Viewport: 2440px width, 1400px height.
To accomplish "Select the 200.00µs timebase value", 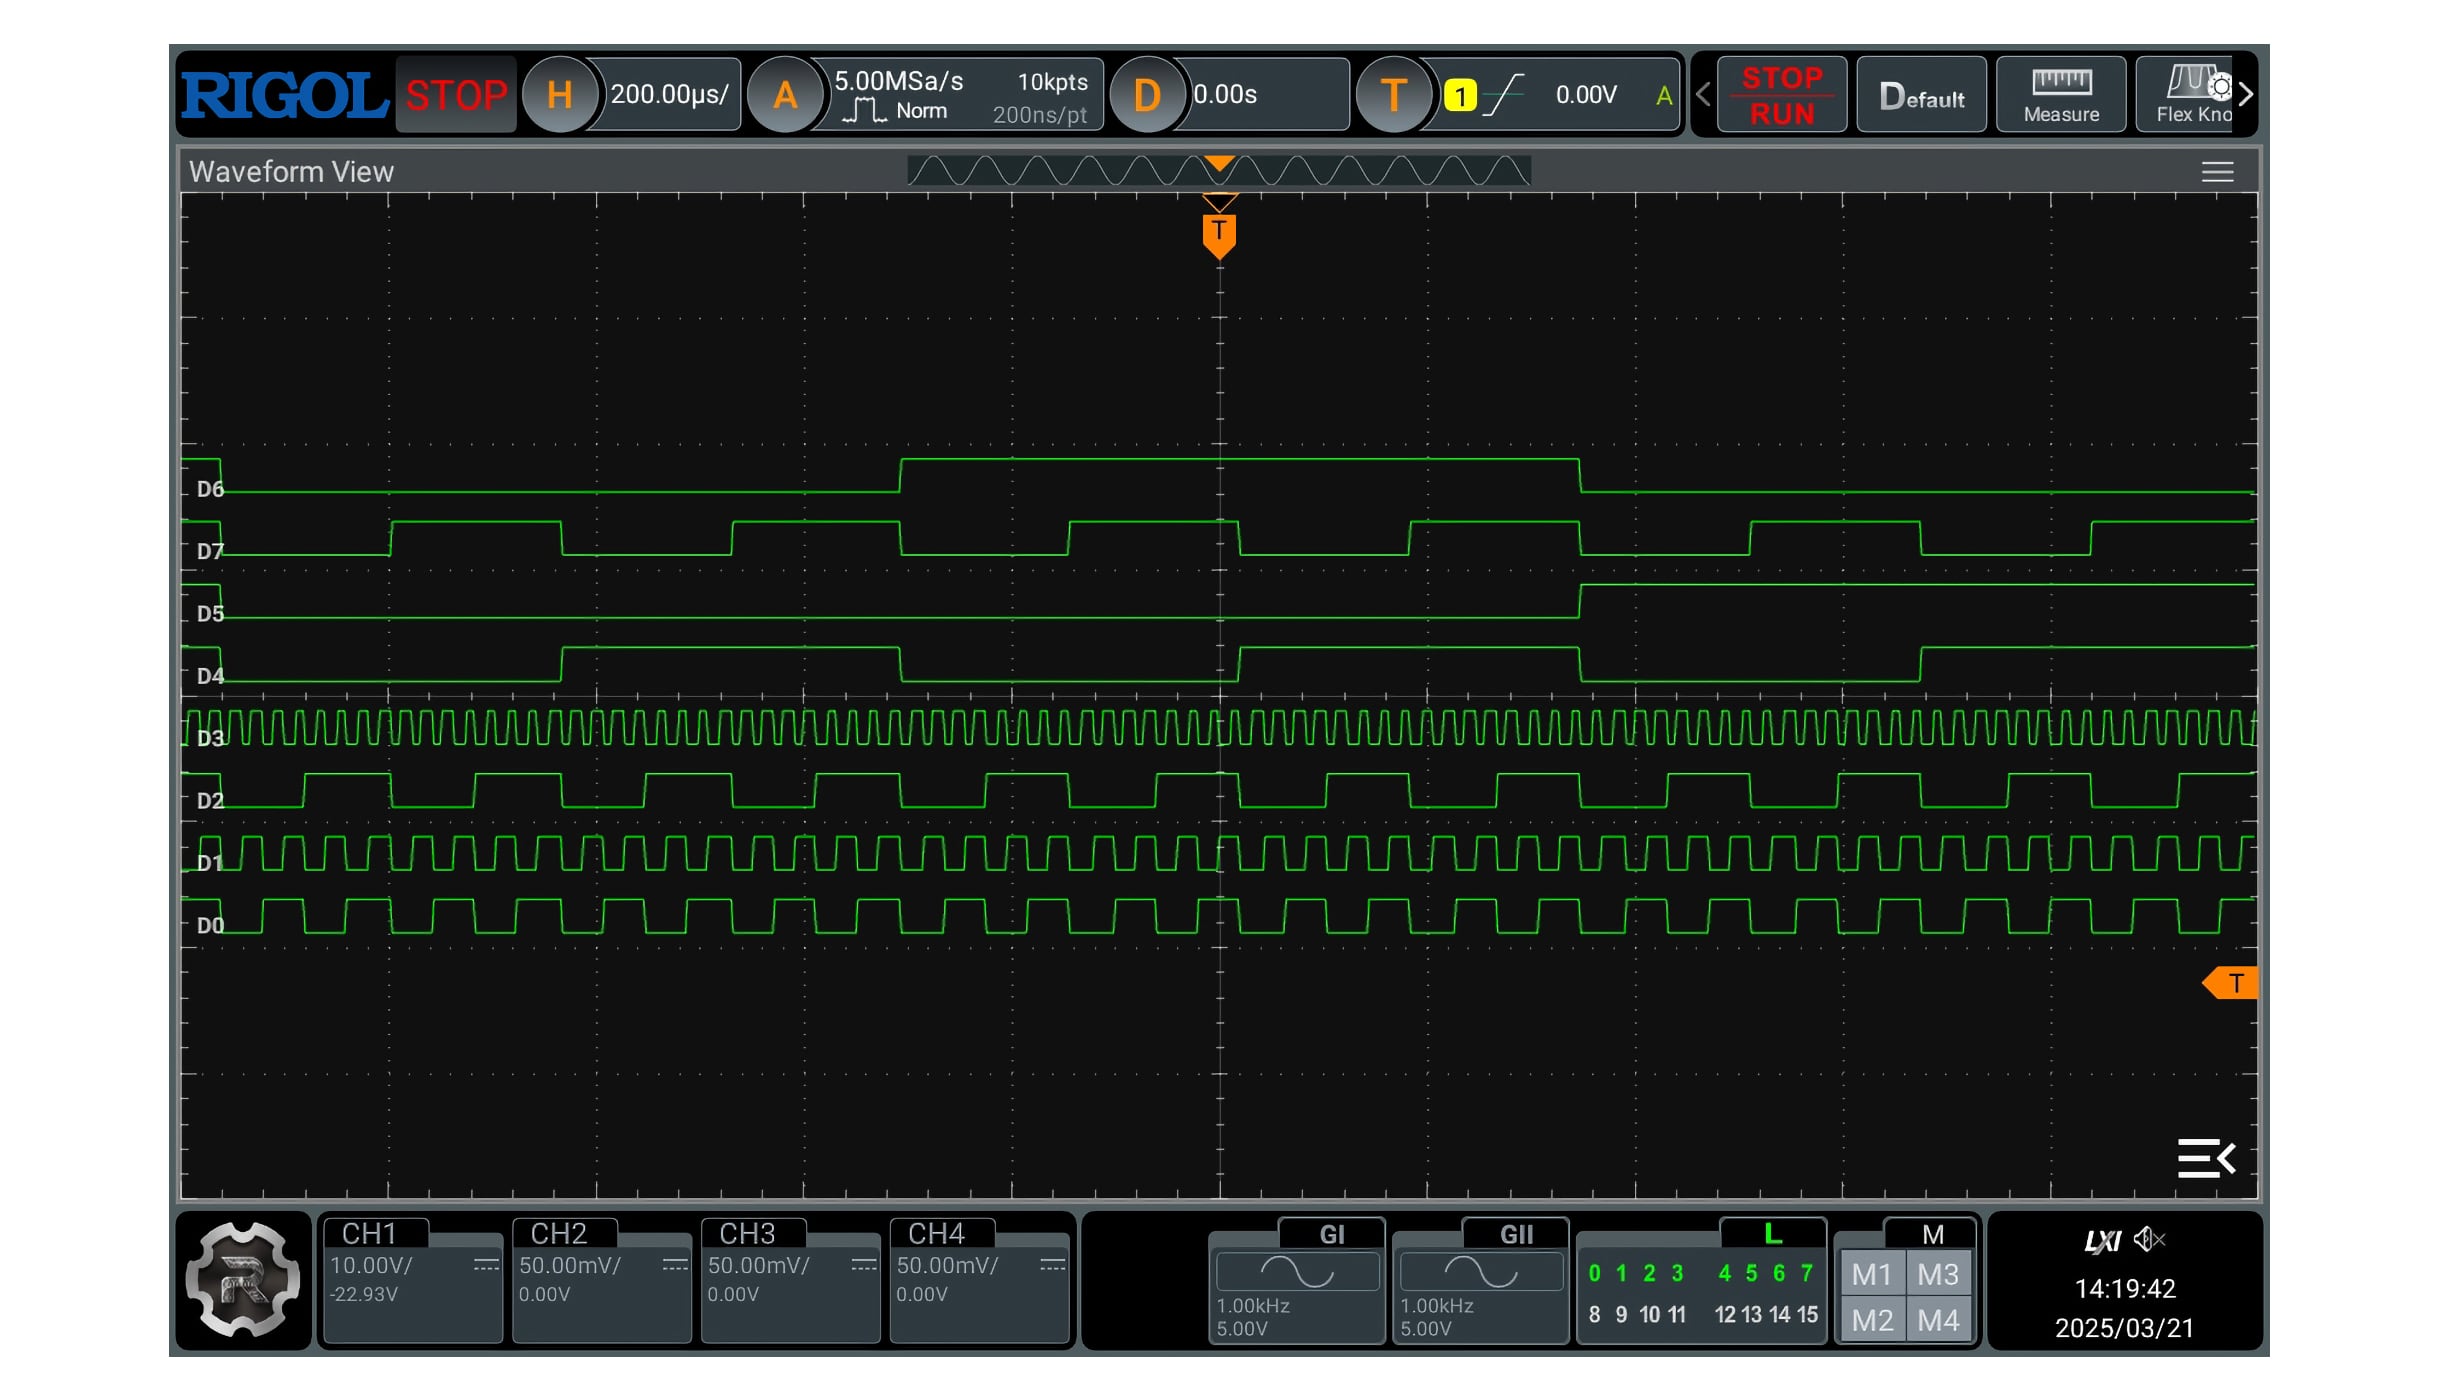I will pyautogui.click(x=668, y=95).
